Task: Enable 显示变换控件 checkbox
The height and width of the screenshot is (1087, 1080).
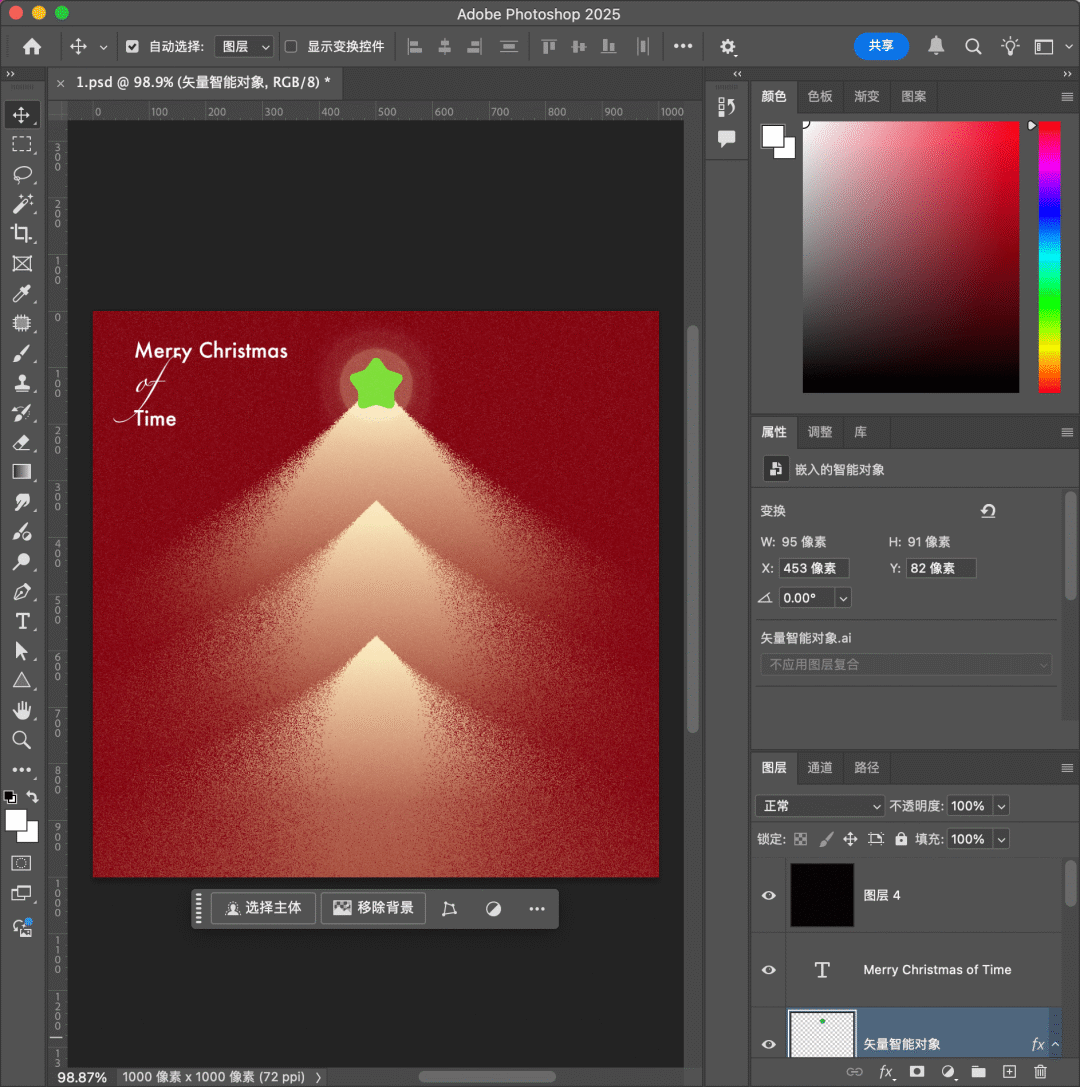Action: [291, 47]
